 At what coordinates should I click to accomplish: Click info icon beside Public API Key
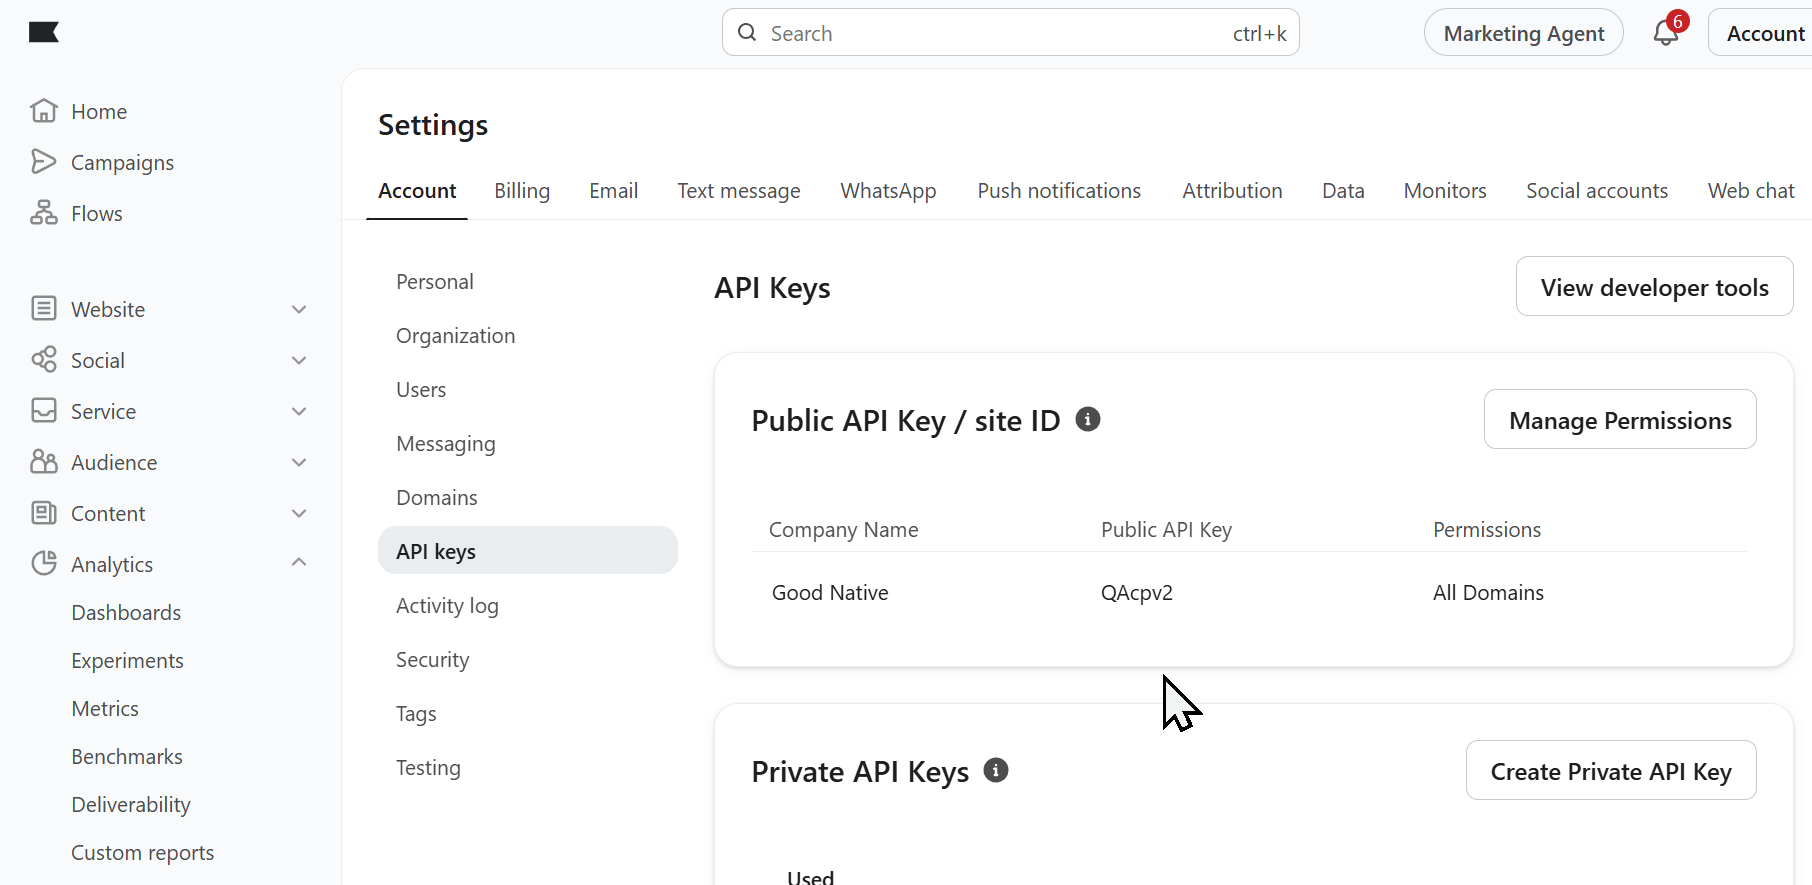[1088, 419]
